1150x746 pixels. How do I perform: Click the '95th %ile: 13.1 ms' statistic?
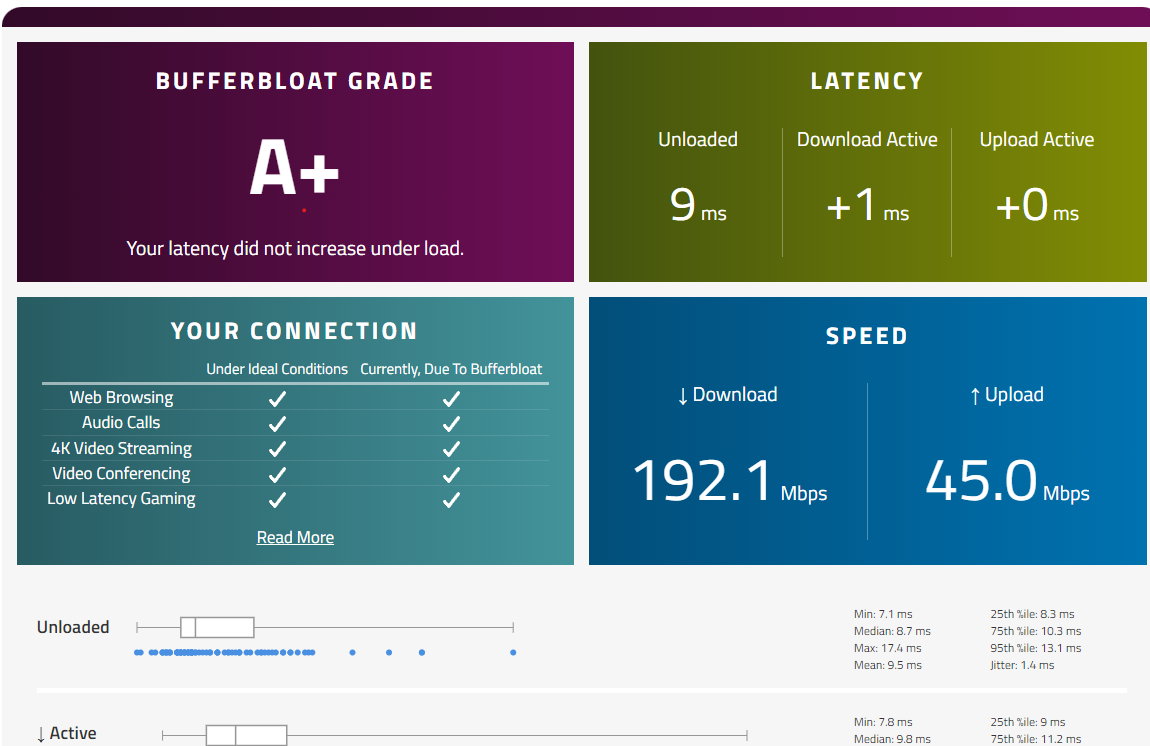tap(1036, 648)
